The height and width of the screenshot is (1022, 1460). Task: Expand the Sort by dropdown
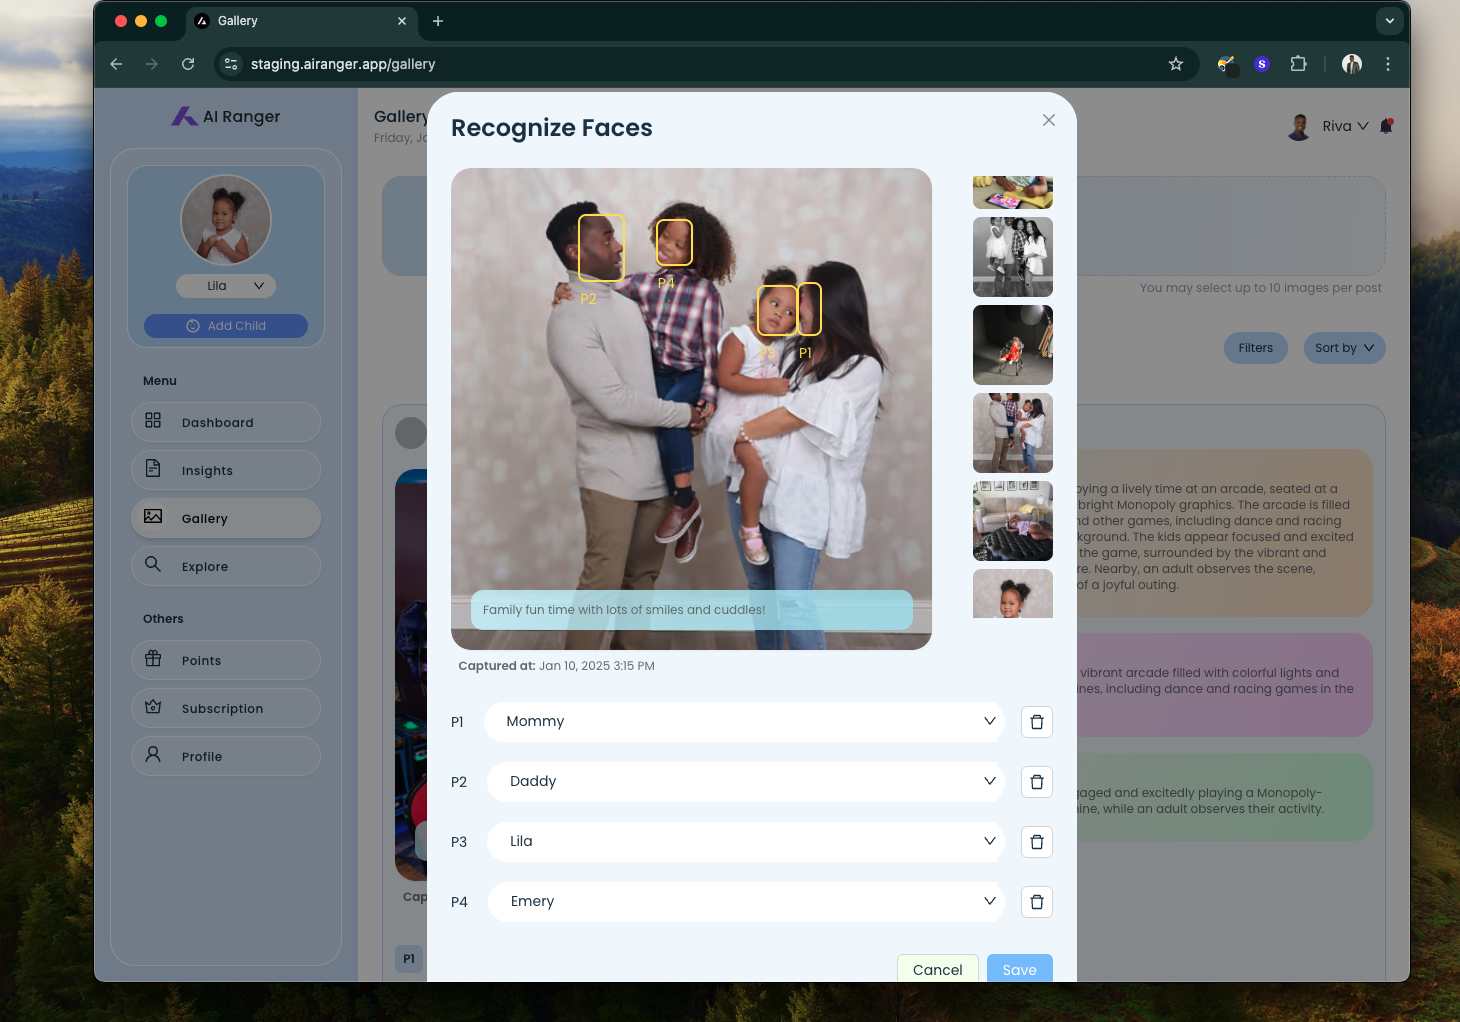click(1344, 348)
